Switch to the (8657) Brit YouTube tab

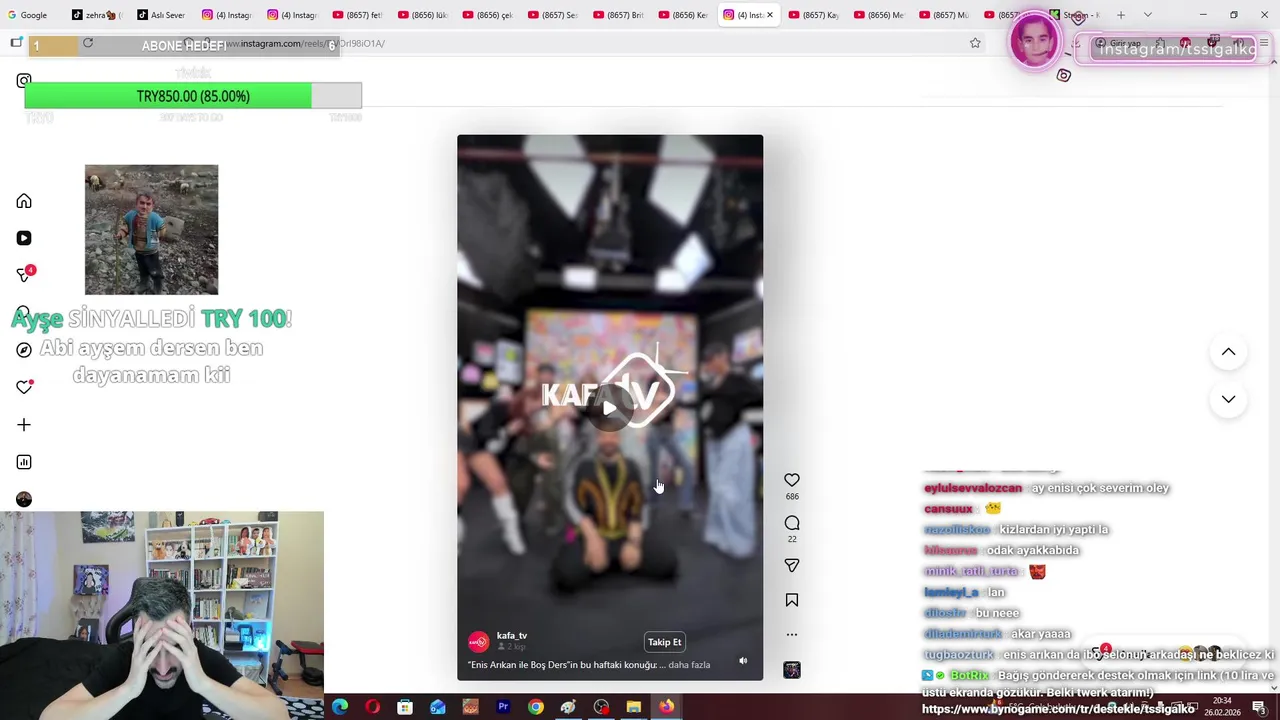617,15
